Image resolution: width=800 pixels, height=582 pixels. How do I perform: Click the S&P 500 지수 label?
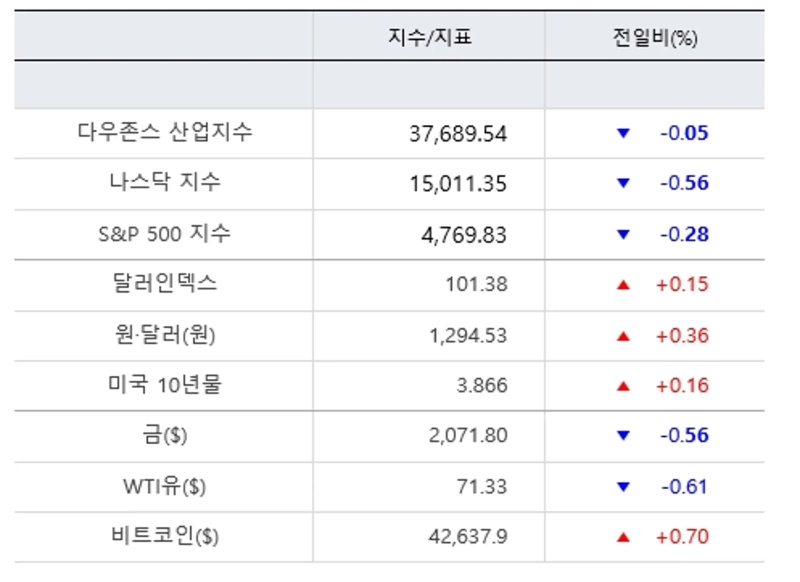[165, 234]
